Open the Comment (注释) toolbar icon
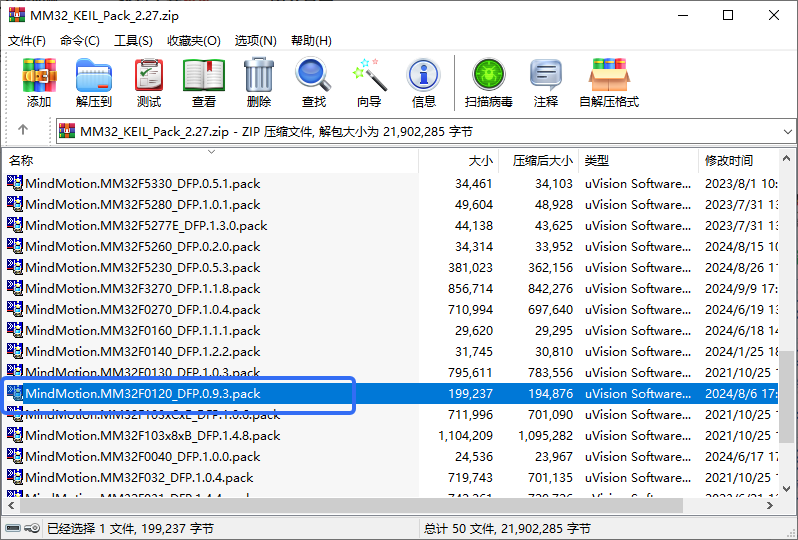 [546, 82]
